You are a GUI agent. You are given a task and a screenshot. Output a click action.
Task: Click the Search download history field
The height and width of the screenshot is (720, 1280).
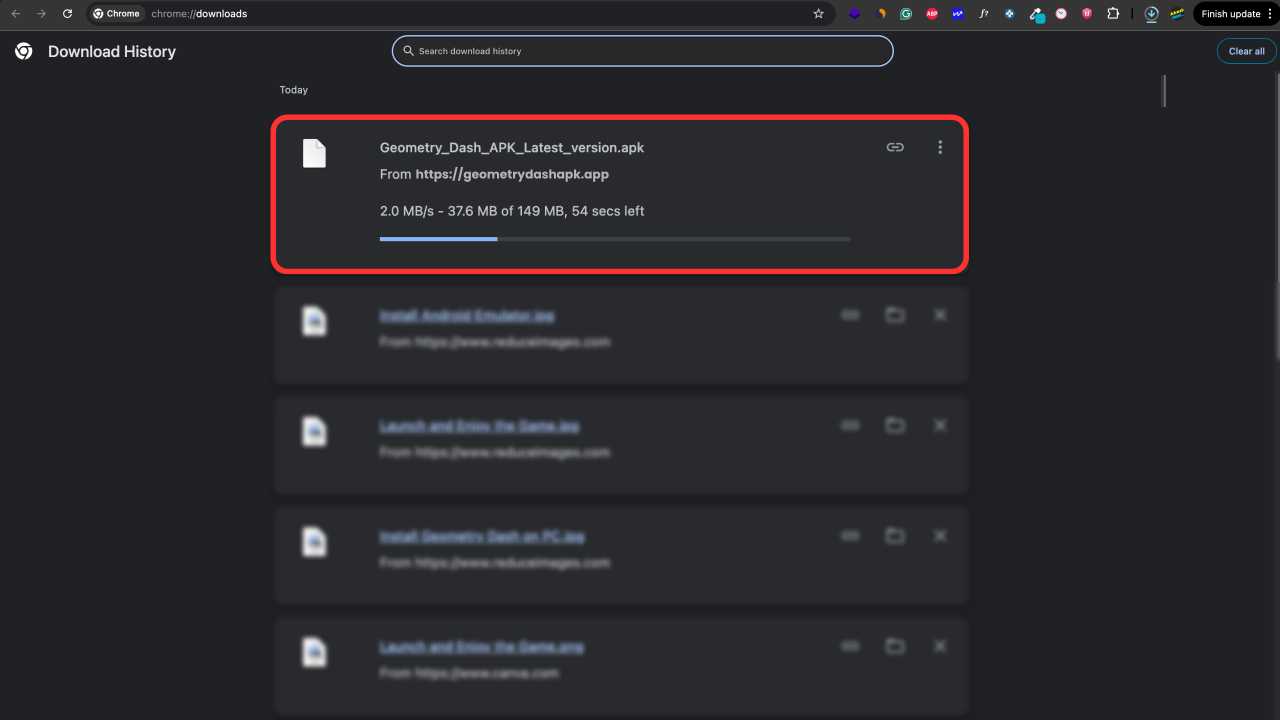coord(642,50)
